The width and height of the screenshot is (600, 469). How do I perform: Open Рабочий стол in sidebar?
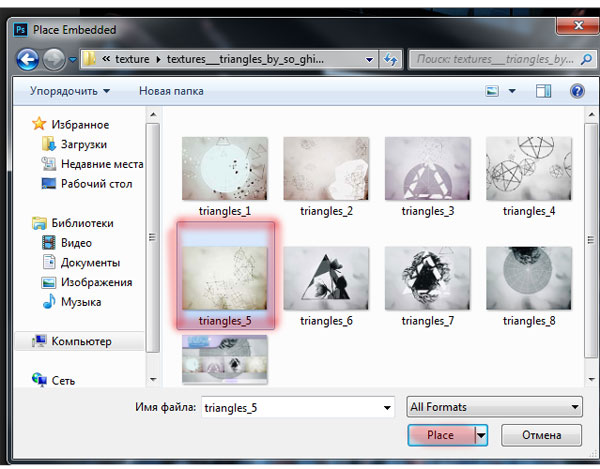coord(96,184)
